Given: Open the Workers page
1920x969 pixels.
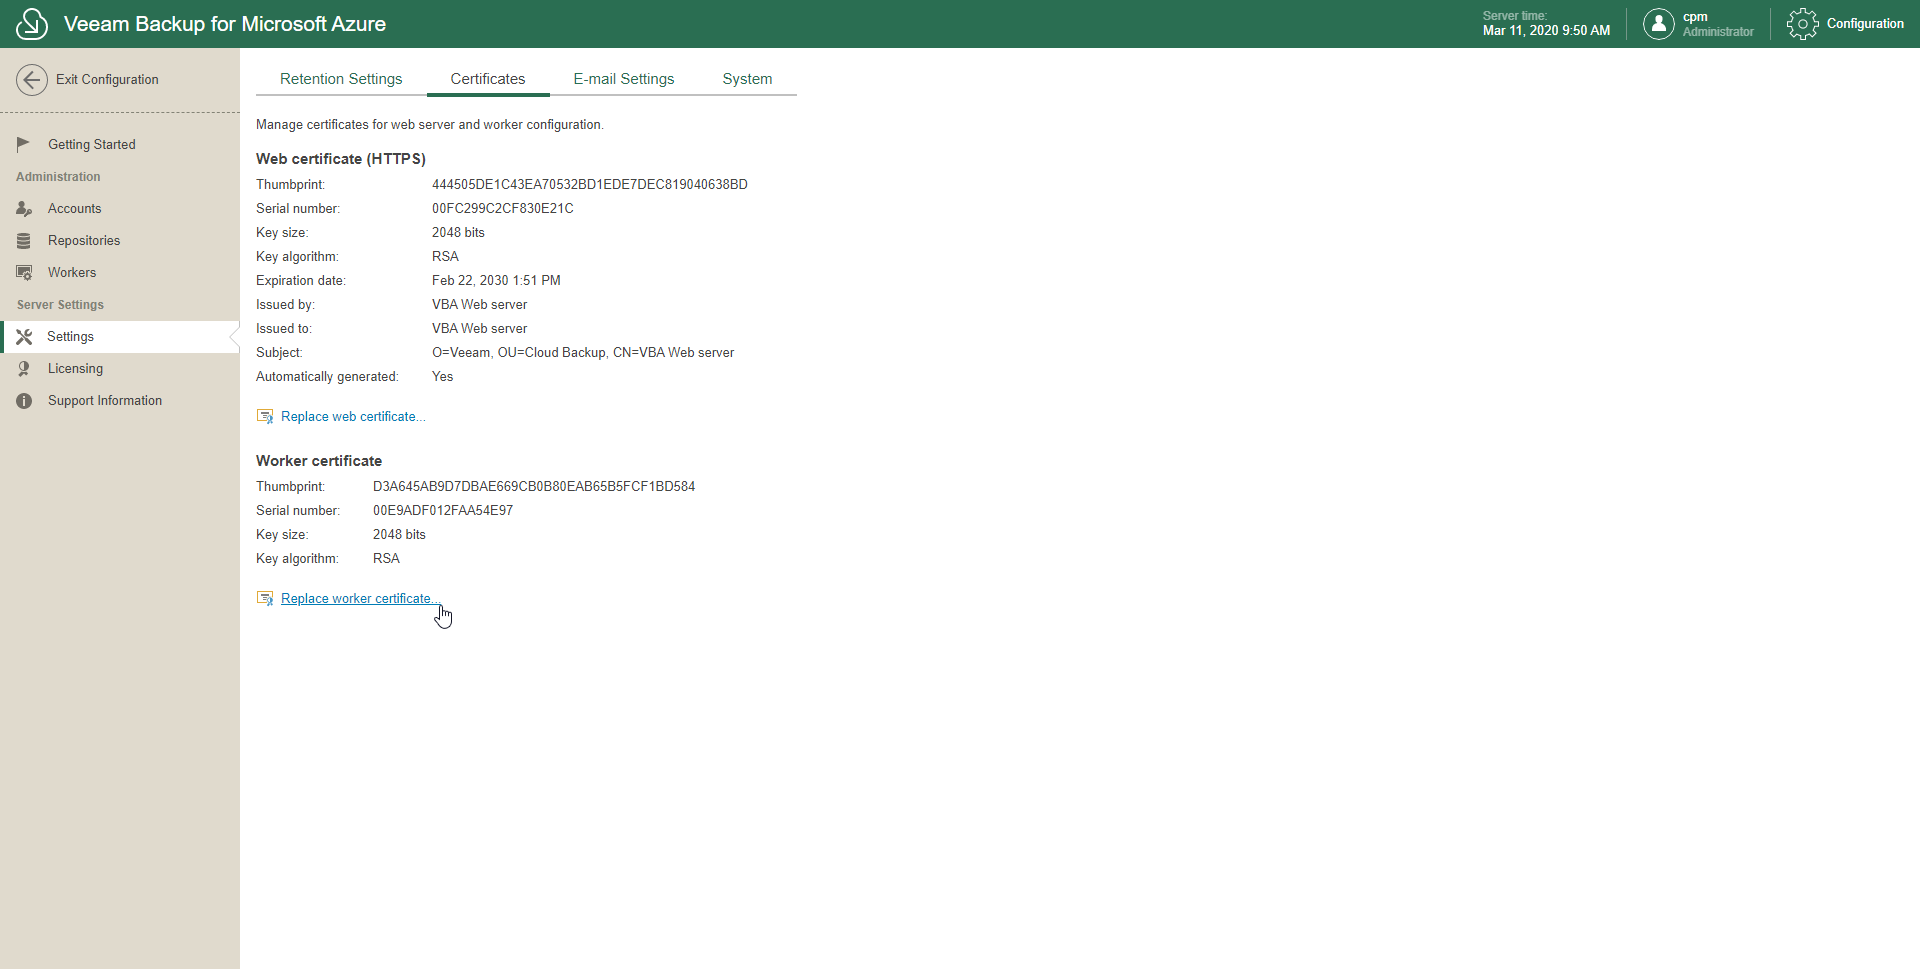Looking at the screenshot, I should coord(120,272).
